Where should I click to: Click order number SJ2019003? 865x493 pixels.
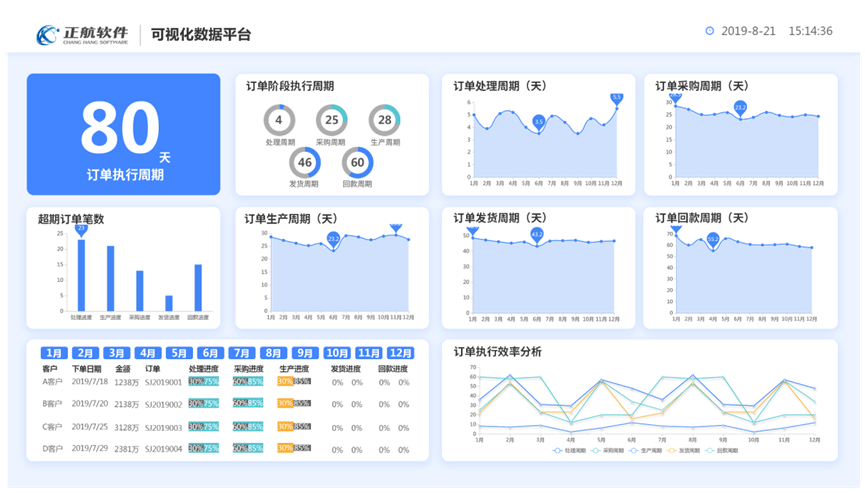click(x=163, y=427)
